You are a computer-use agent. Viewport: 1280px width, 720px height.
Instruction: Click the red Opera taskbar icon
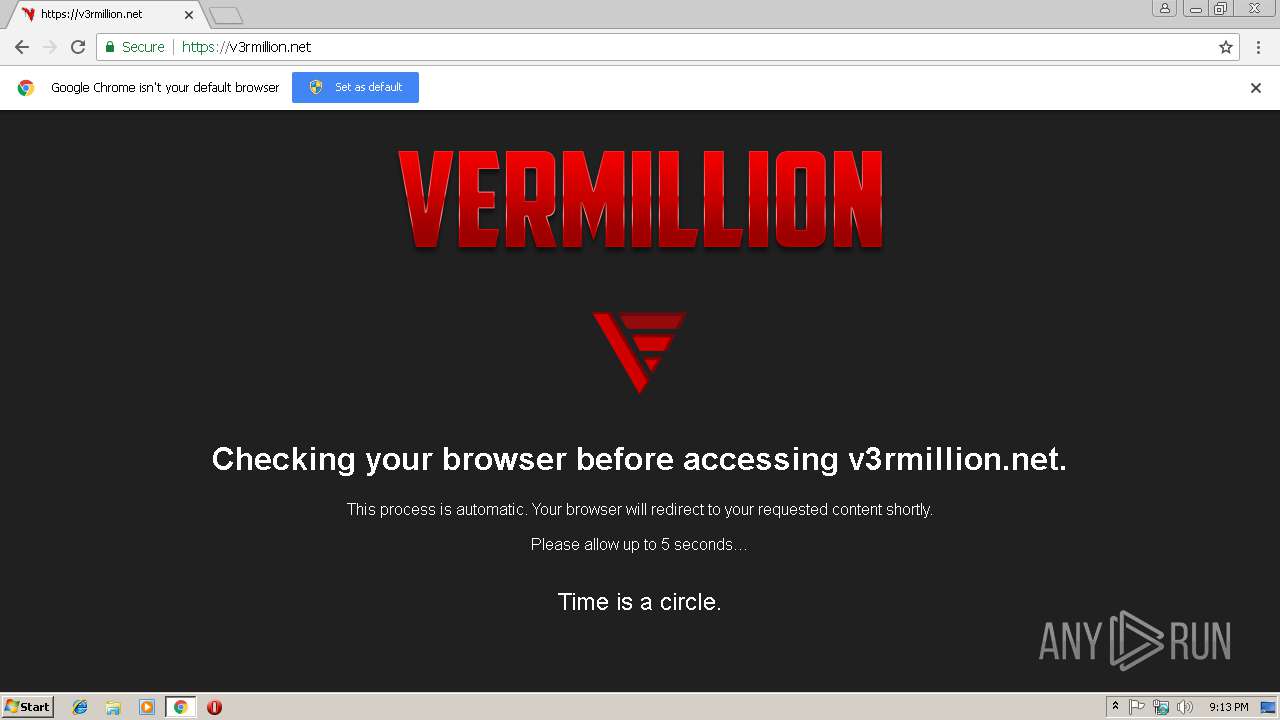214,707
